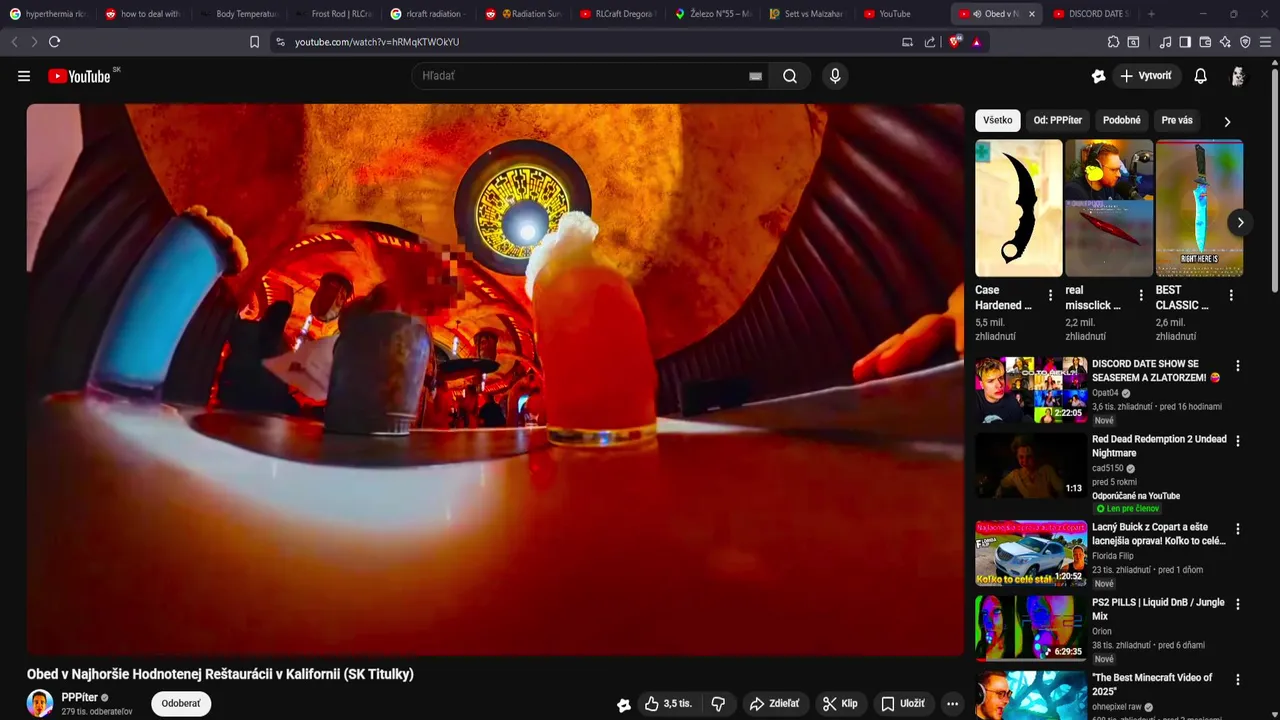
Task: Open the Red Dead Redemption 2 Undead Nightmare title
Action: tap(1159, 446)
